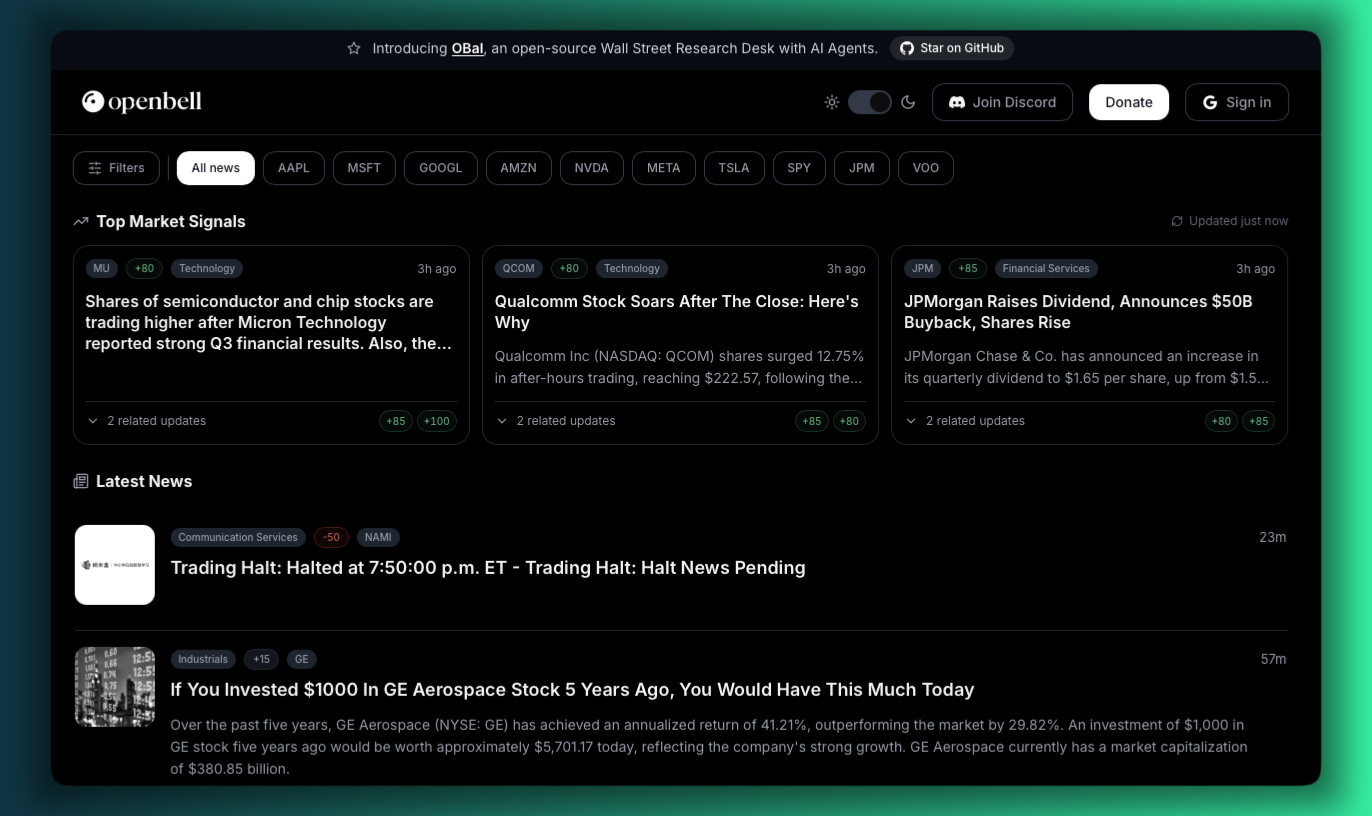Image resolution: width=1372 pixels, height=816 pixels.
Task: Click the Latest News newspaper icon
Action: [x=81, y=482]
